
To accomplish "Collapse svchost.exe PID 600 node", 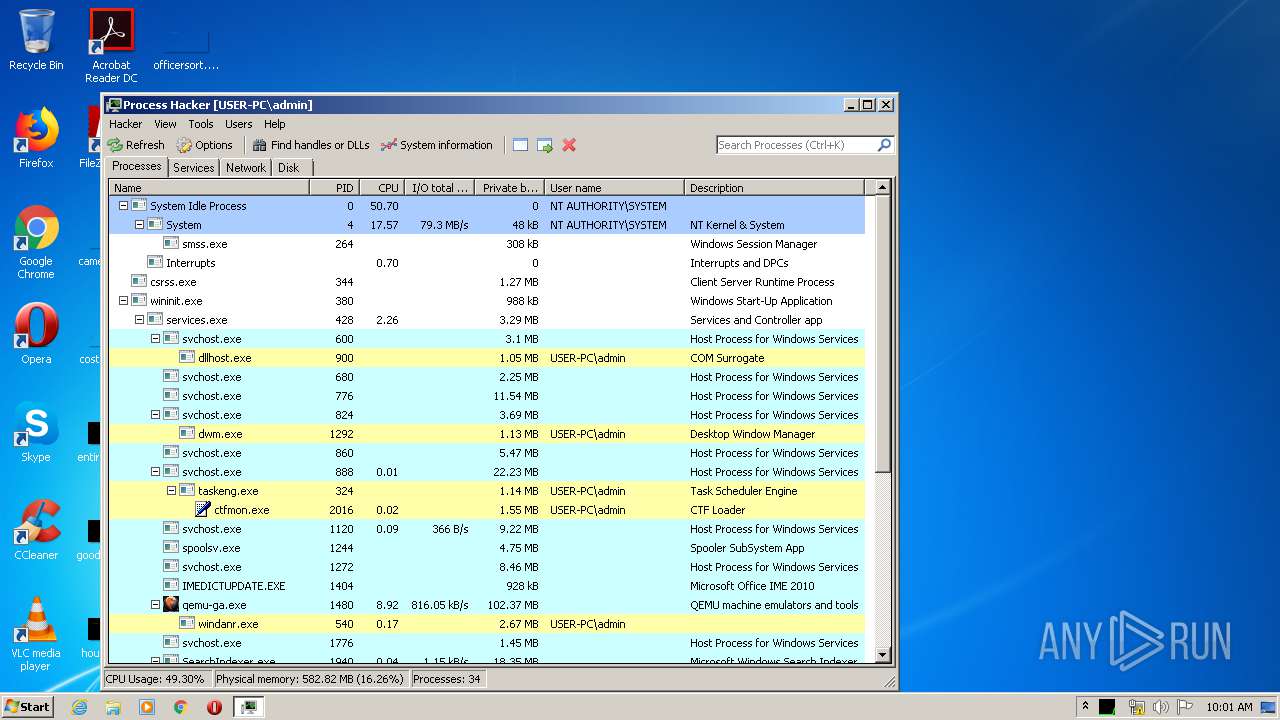I will (x=155, y=339).
